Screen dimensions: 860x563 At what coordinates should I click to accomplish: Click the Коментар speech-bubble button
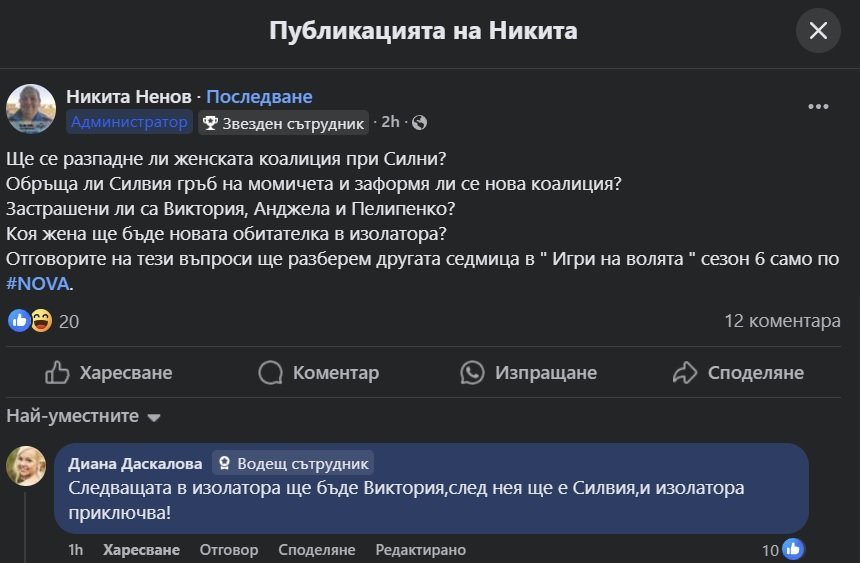coord(319,373)
